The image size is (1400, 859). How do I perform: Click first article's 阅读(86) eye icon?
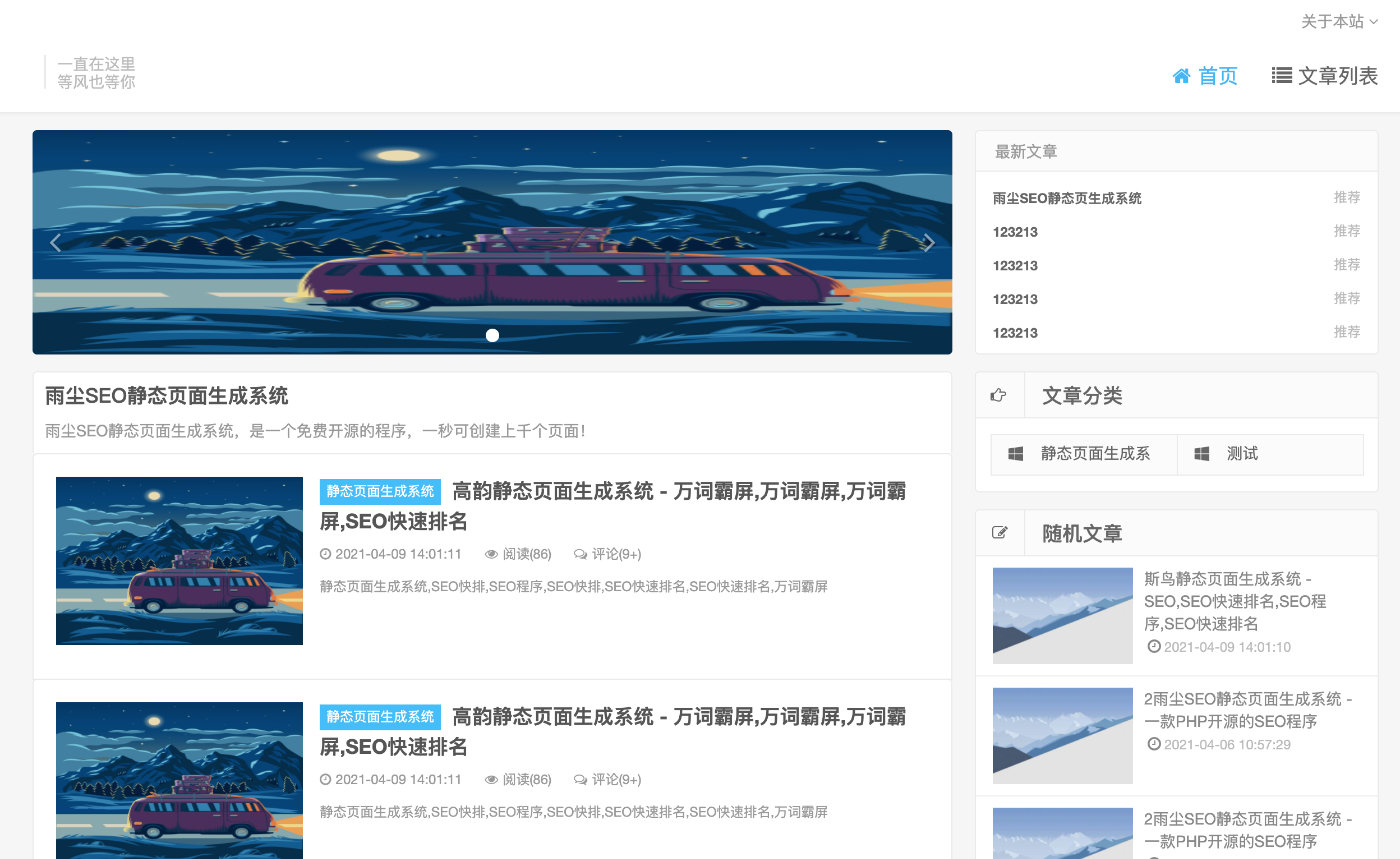[491, 554]
